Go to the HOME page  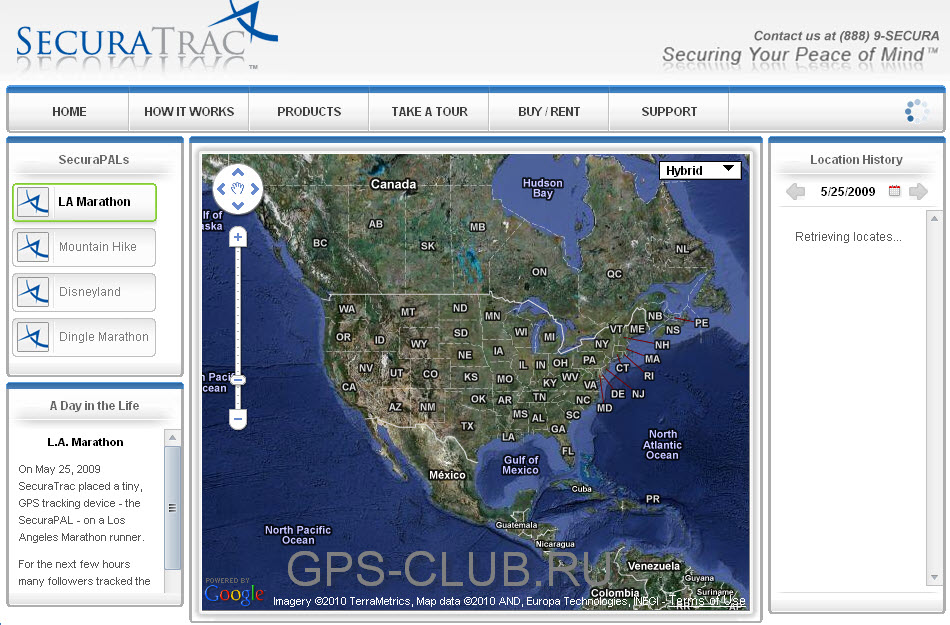(x=69, y=111)
